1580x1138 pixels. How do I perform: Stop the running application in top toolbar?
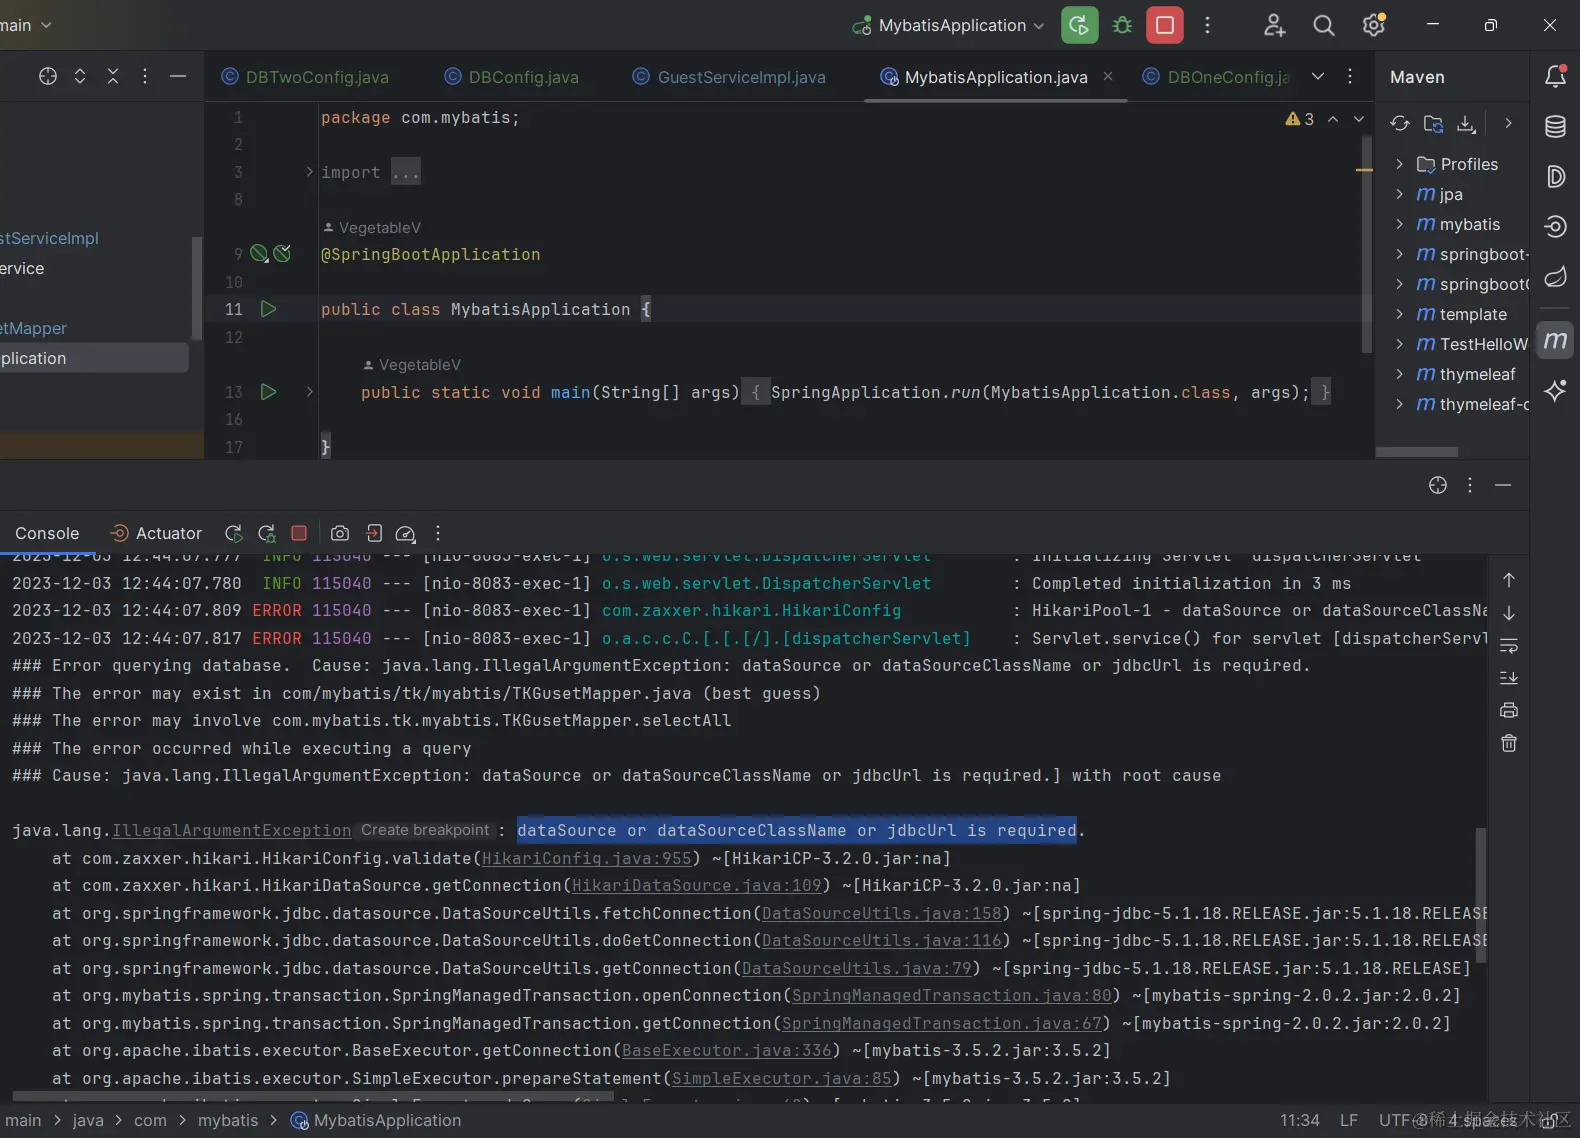pyautogui.click(x=1165, y=25)
